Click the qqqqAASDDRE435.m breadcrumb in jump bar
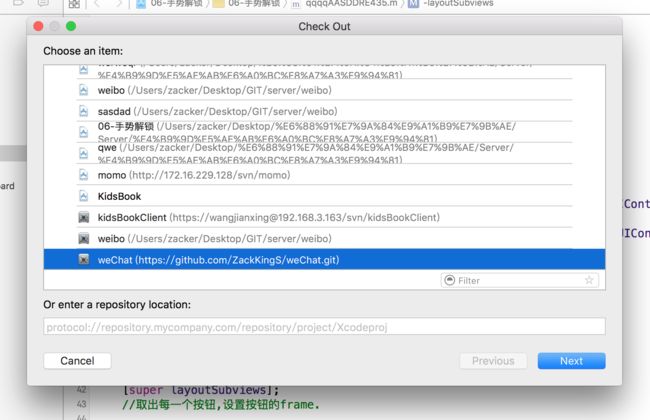650x420 pixels. [x=345, y=3]
